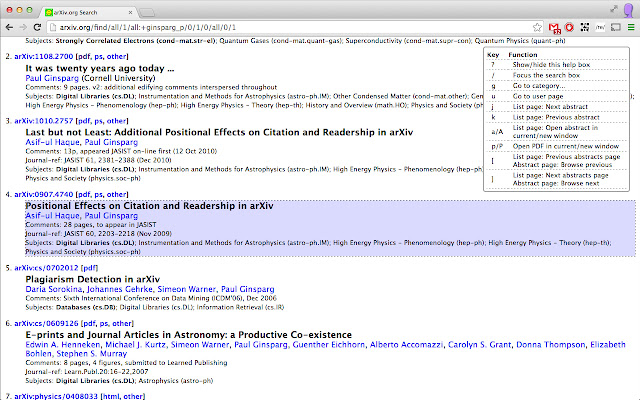Open author Alberto Accomazzi
640x400 pixels.
click(x=406, y=344)
